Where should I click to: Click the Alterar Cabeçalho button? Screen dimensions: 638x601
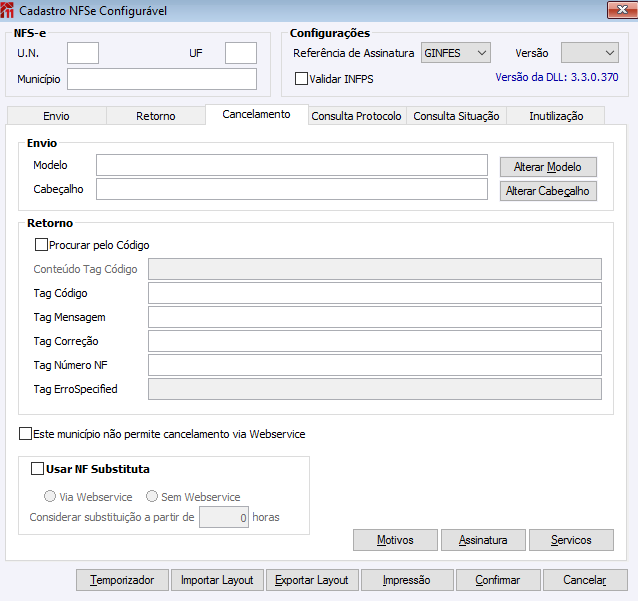[548, 191]
